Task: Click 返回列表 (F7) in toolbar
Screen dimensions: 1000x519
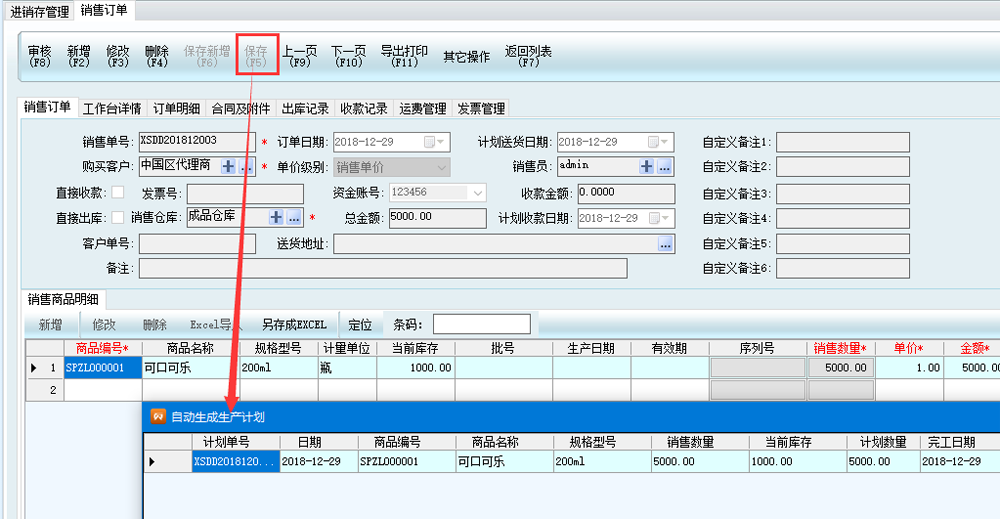Action: point(528,56)
